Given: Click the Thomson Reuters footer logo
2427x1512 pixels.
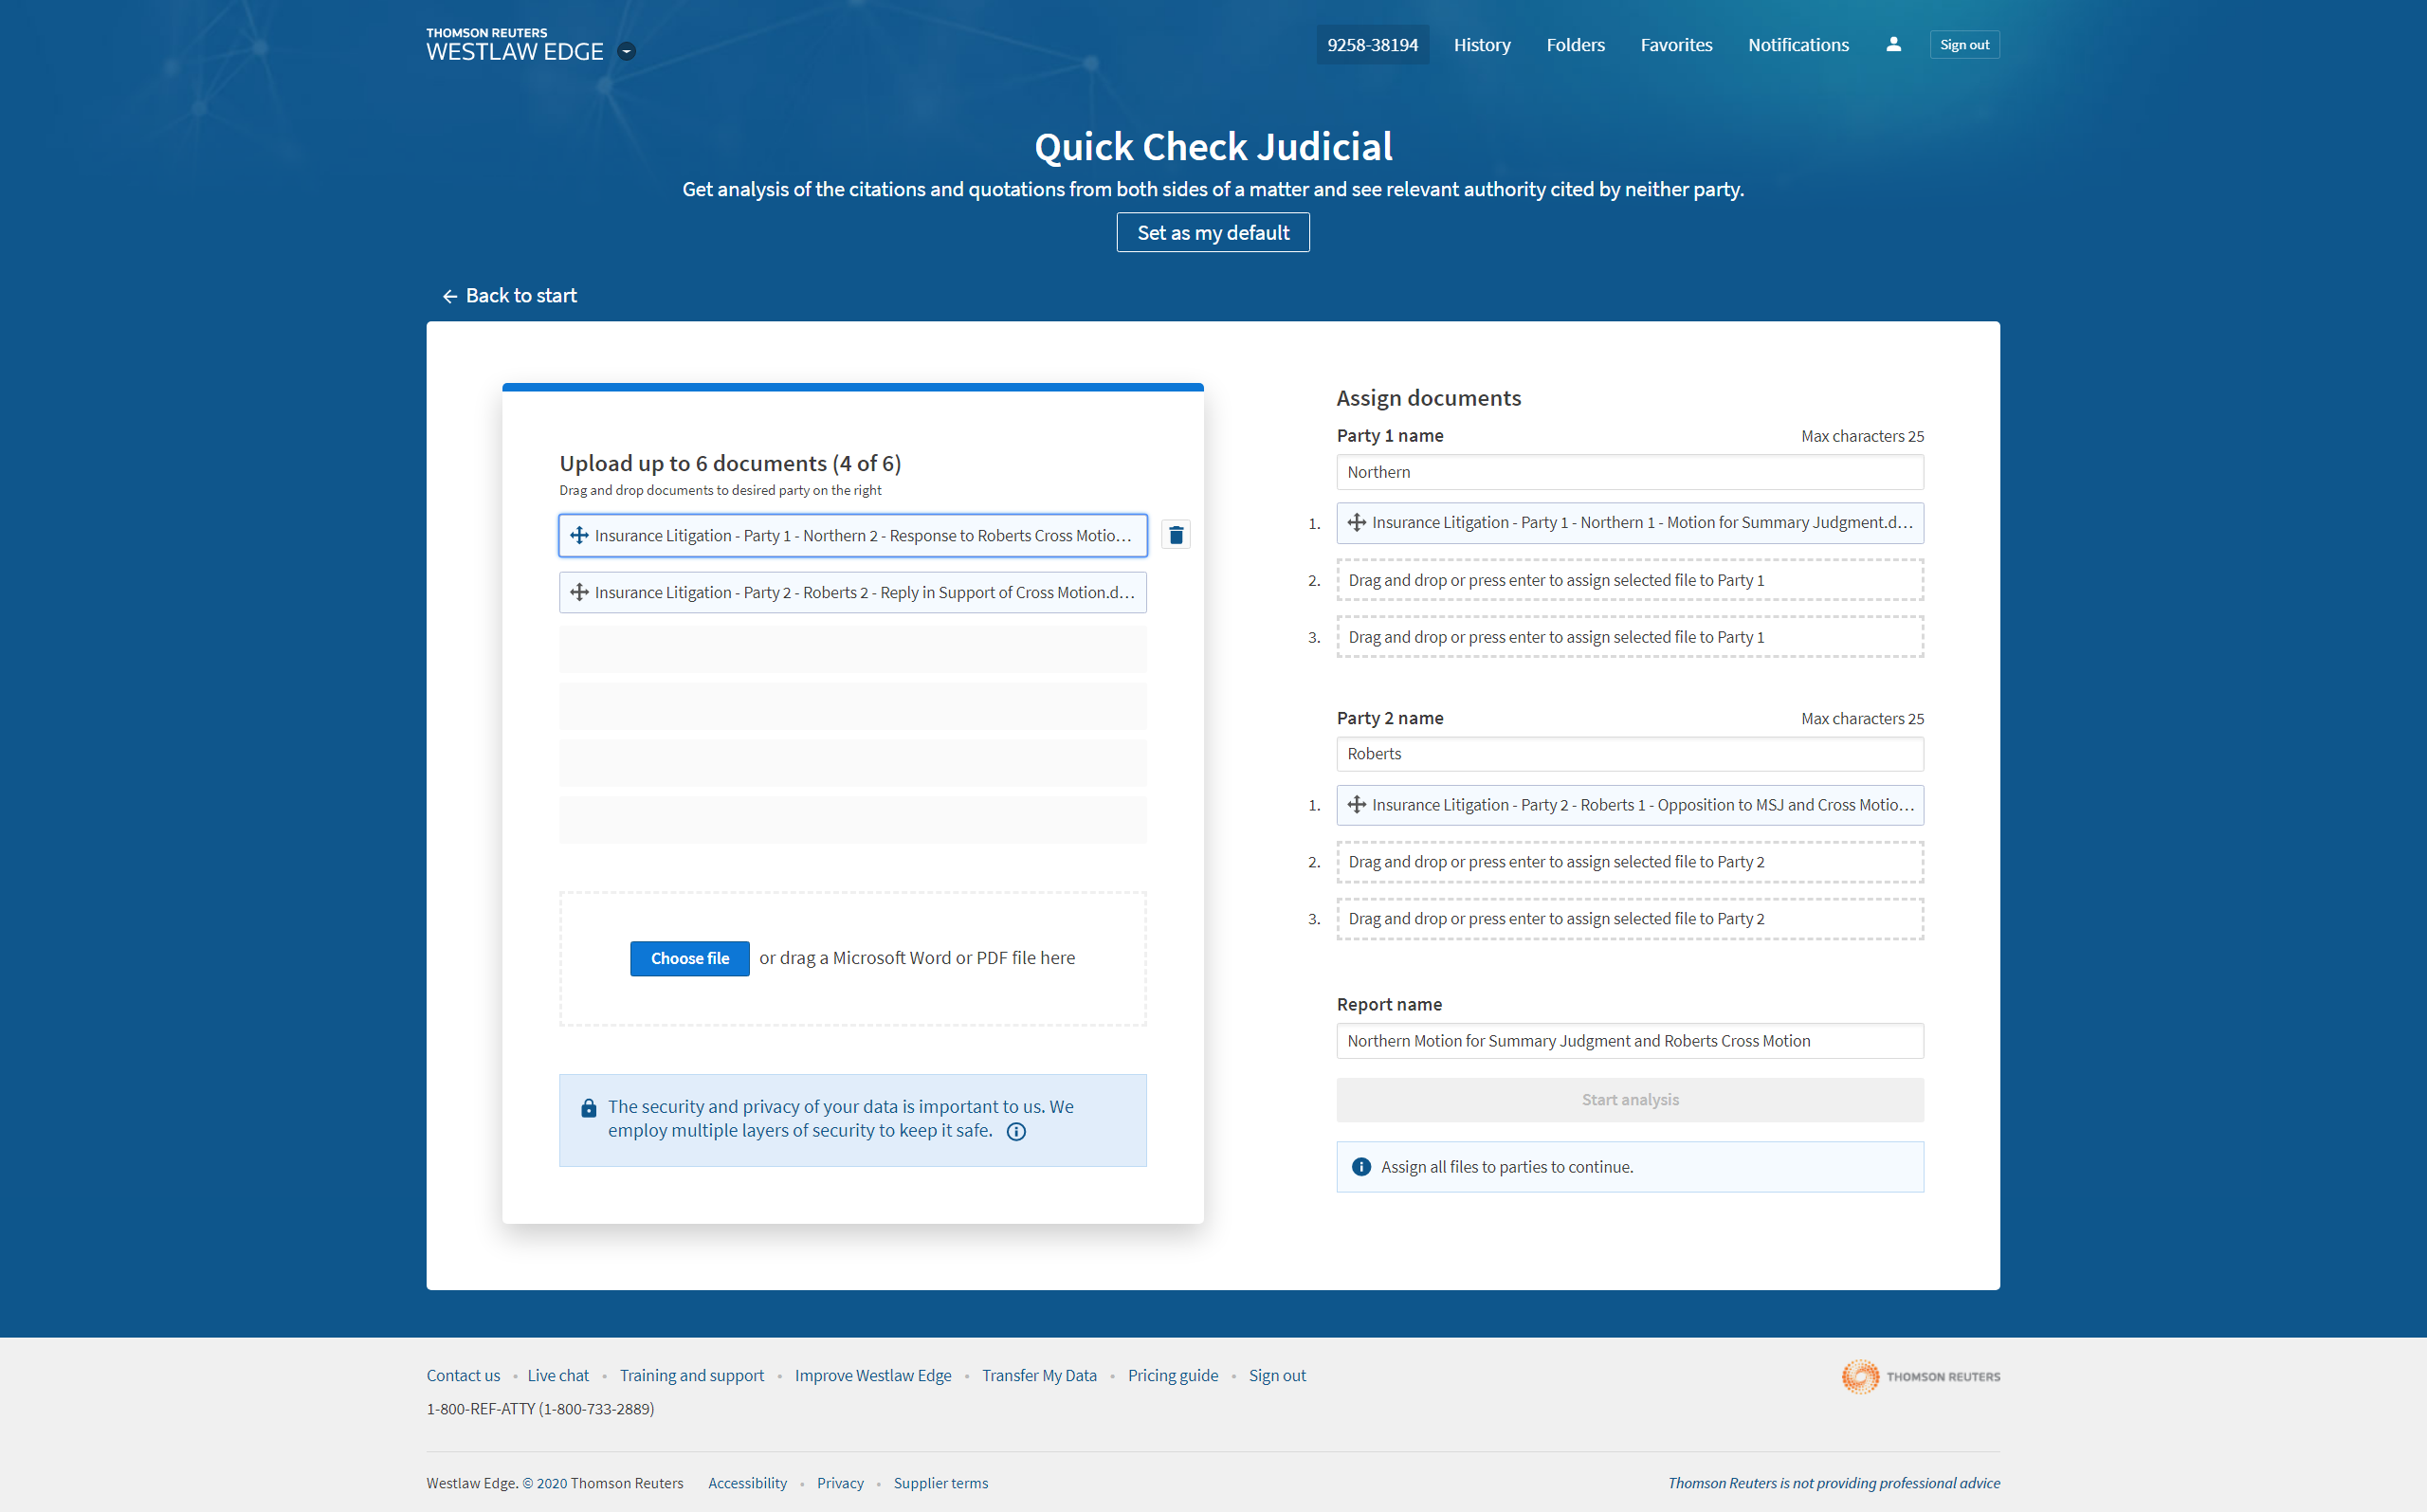Looking at the screenshot, I should (1920, 1377).
